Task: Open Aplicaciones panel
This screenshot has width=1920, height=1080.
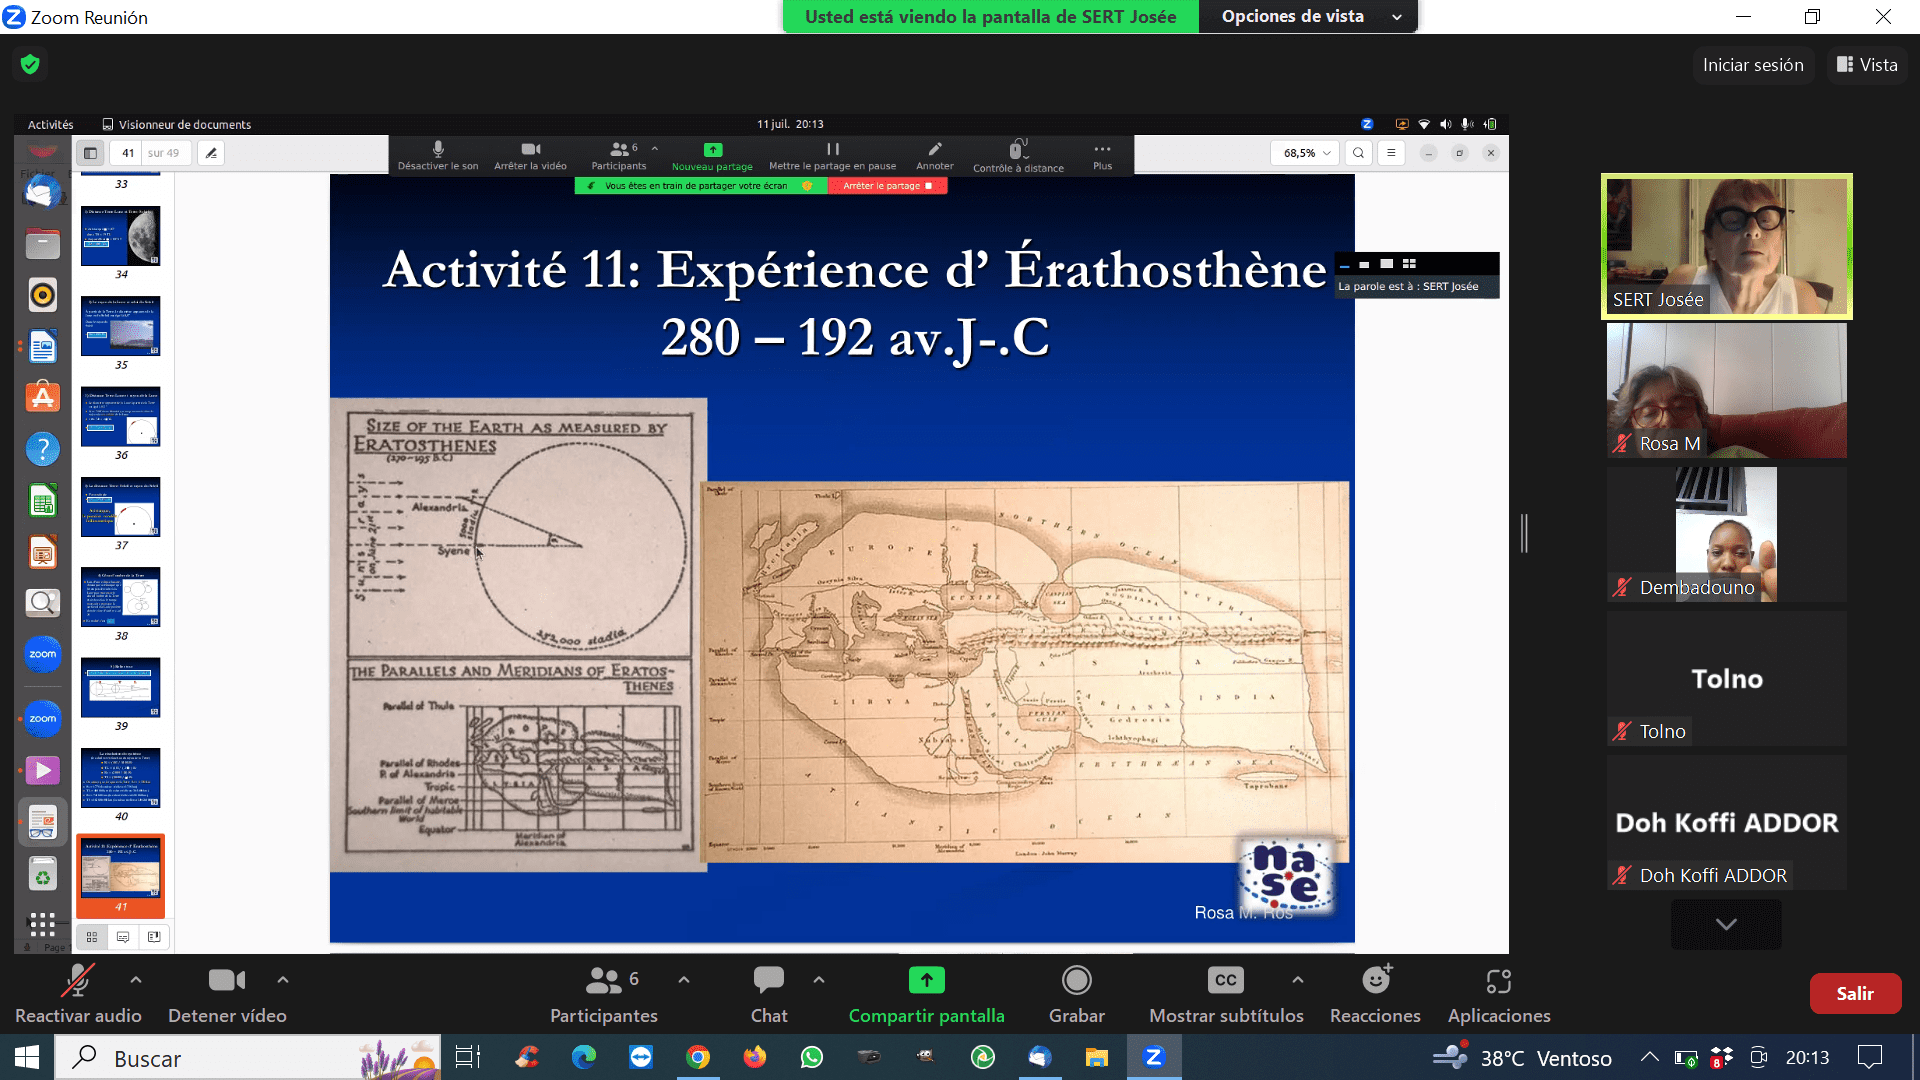Action: click(x=1499, y=994)
